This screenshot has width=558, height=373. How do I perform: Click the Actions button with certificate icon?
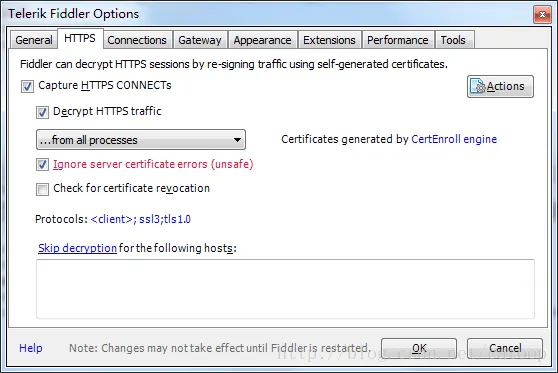coord(500,86)
